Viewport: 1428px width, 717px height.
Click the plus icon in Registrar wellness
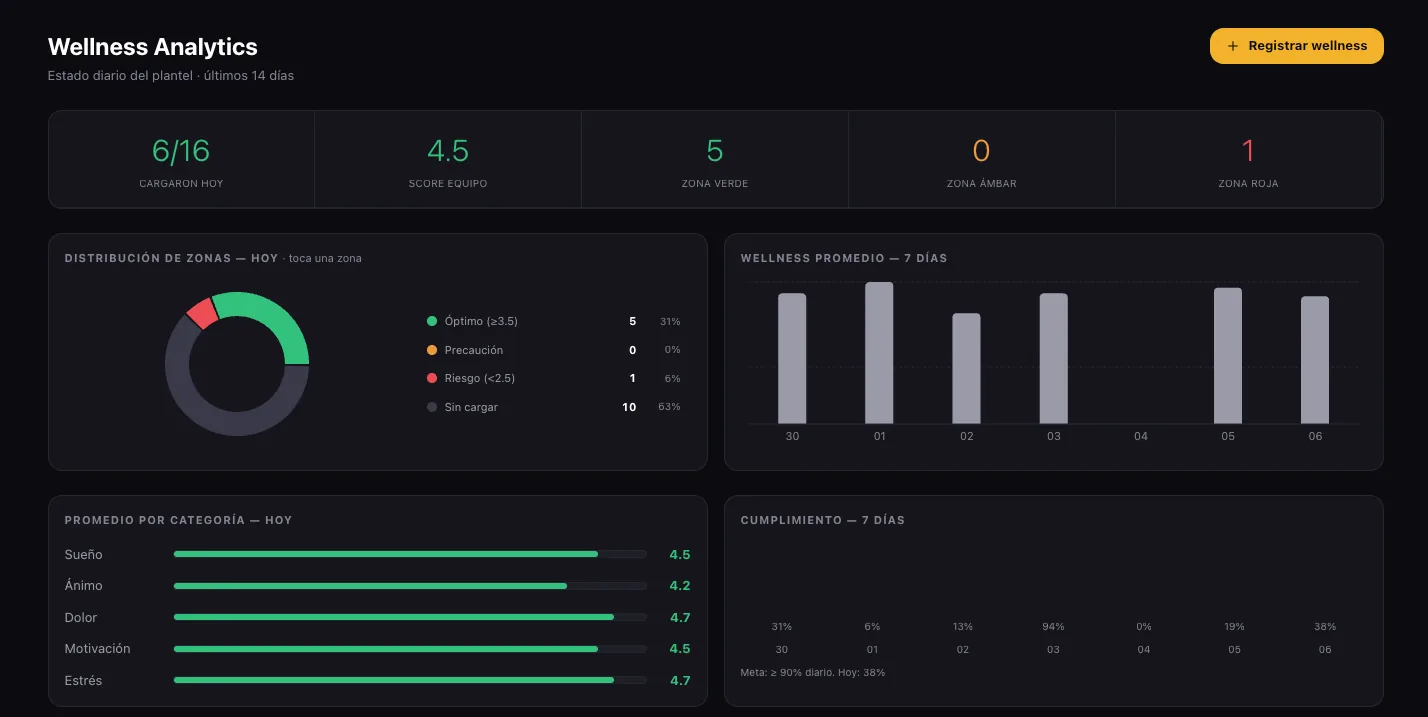(1233, 46)
